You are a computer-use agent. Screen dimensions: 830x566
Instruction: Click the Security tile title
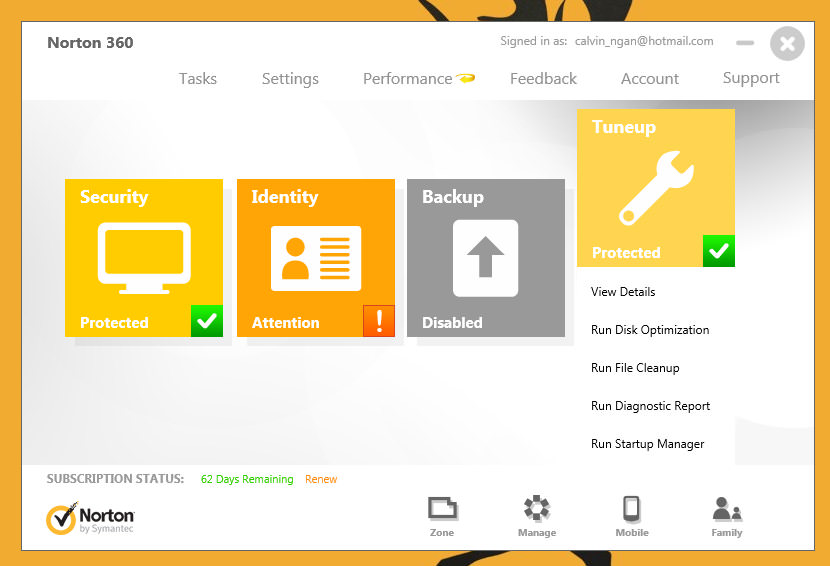coord(114,197)
